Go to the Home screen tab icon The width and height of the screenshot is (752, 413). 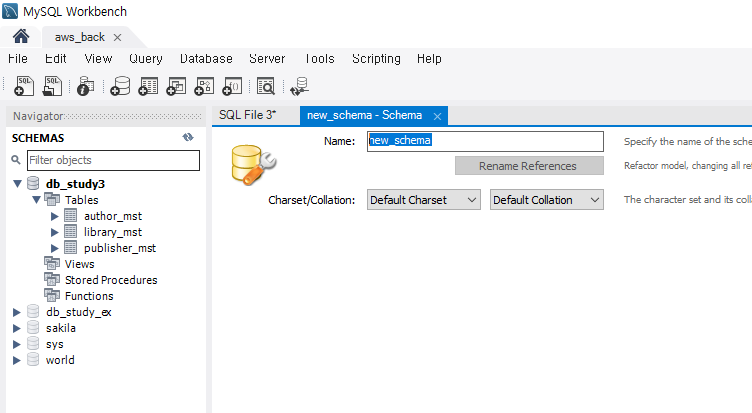21,36
